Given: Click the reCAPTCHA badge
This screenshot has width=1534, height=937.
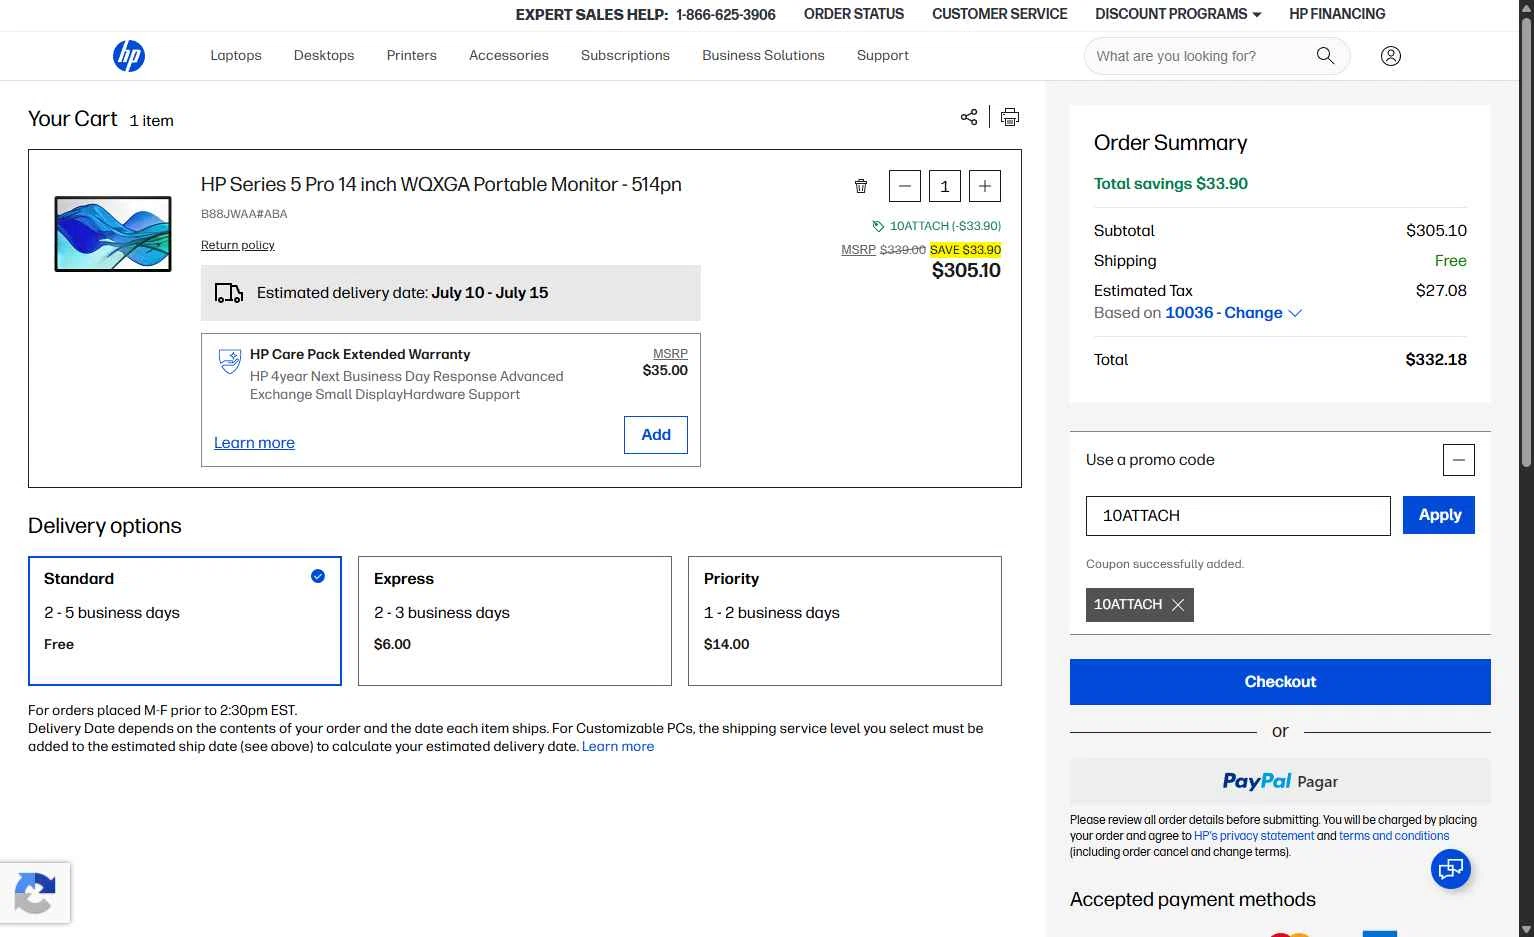Looking at the screenshot, I should click(35, 893).
